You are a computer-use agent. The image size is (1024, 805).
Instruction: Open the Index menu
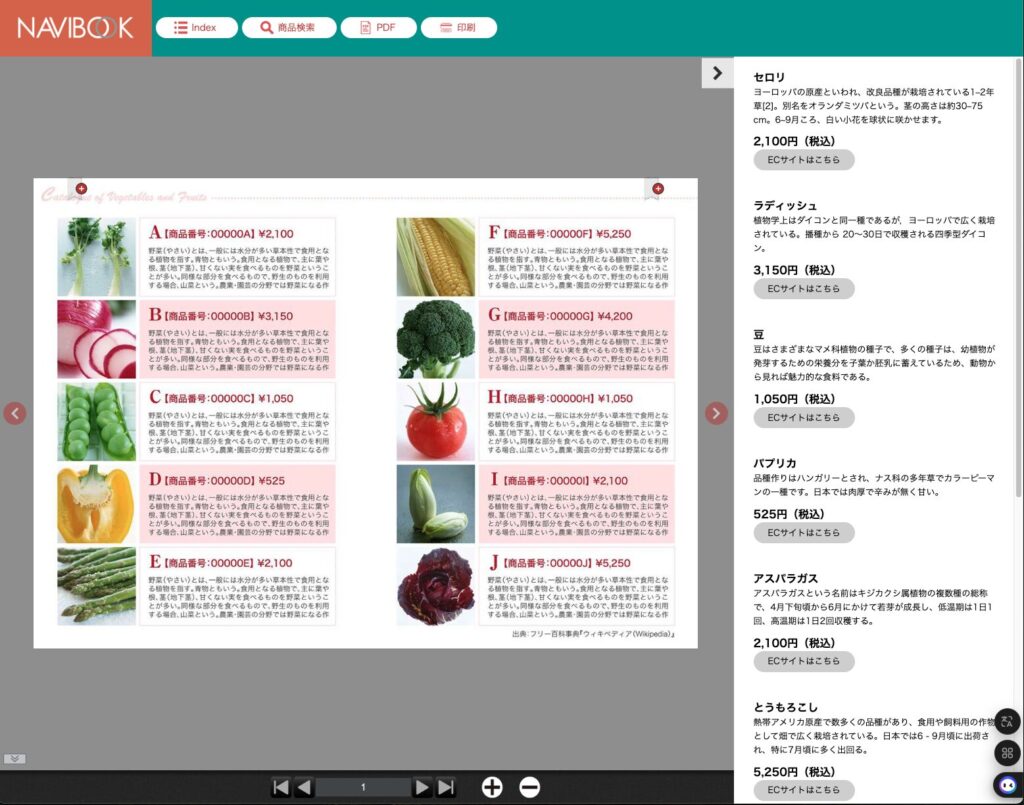(197, 28)
